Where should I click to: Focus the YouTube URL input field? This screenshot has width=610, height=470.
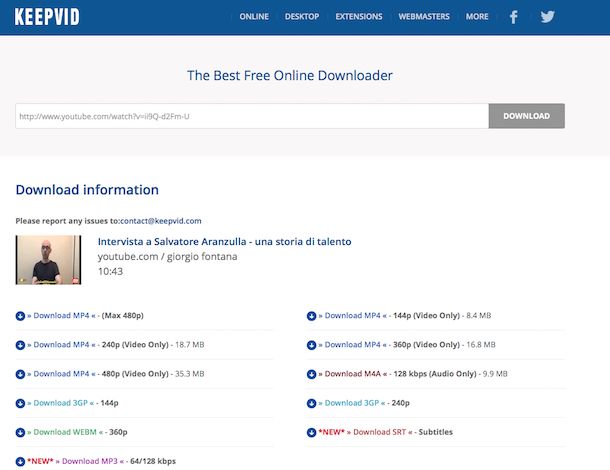click(251, 116)
